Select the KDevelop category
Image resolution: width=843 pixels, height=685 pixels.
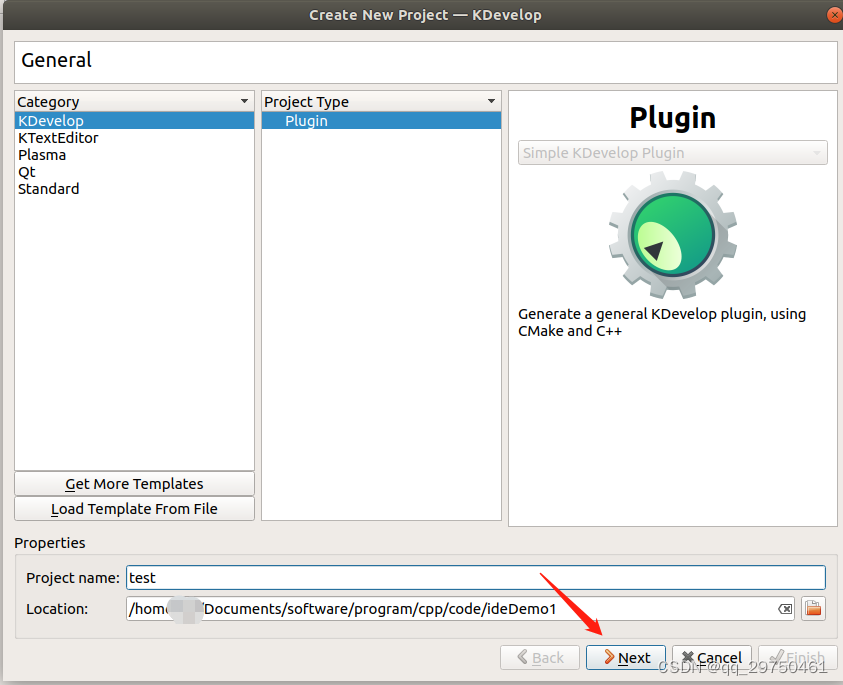pos(134,120)
